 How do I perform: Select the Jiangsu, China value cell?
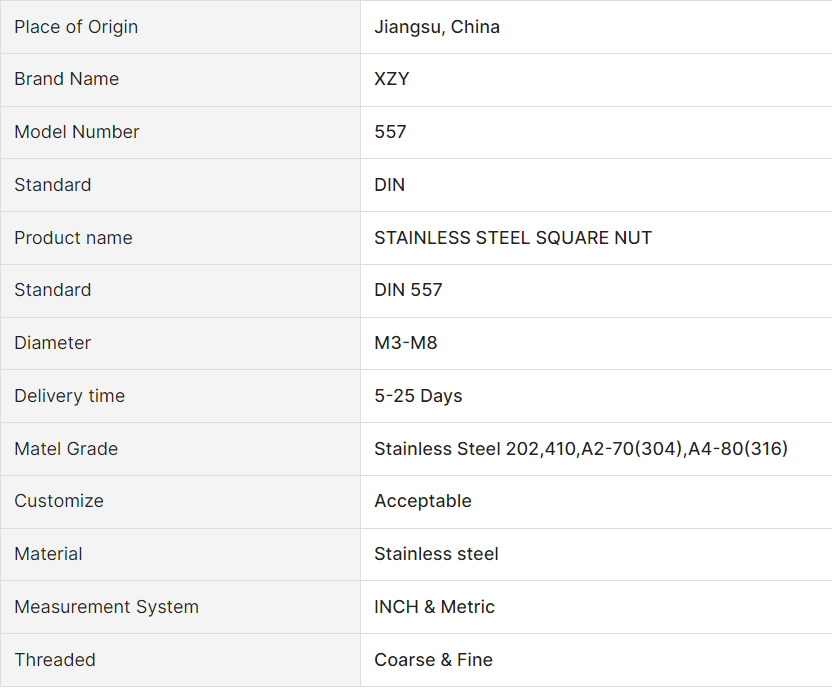437,27
